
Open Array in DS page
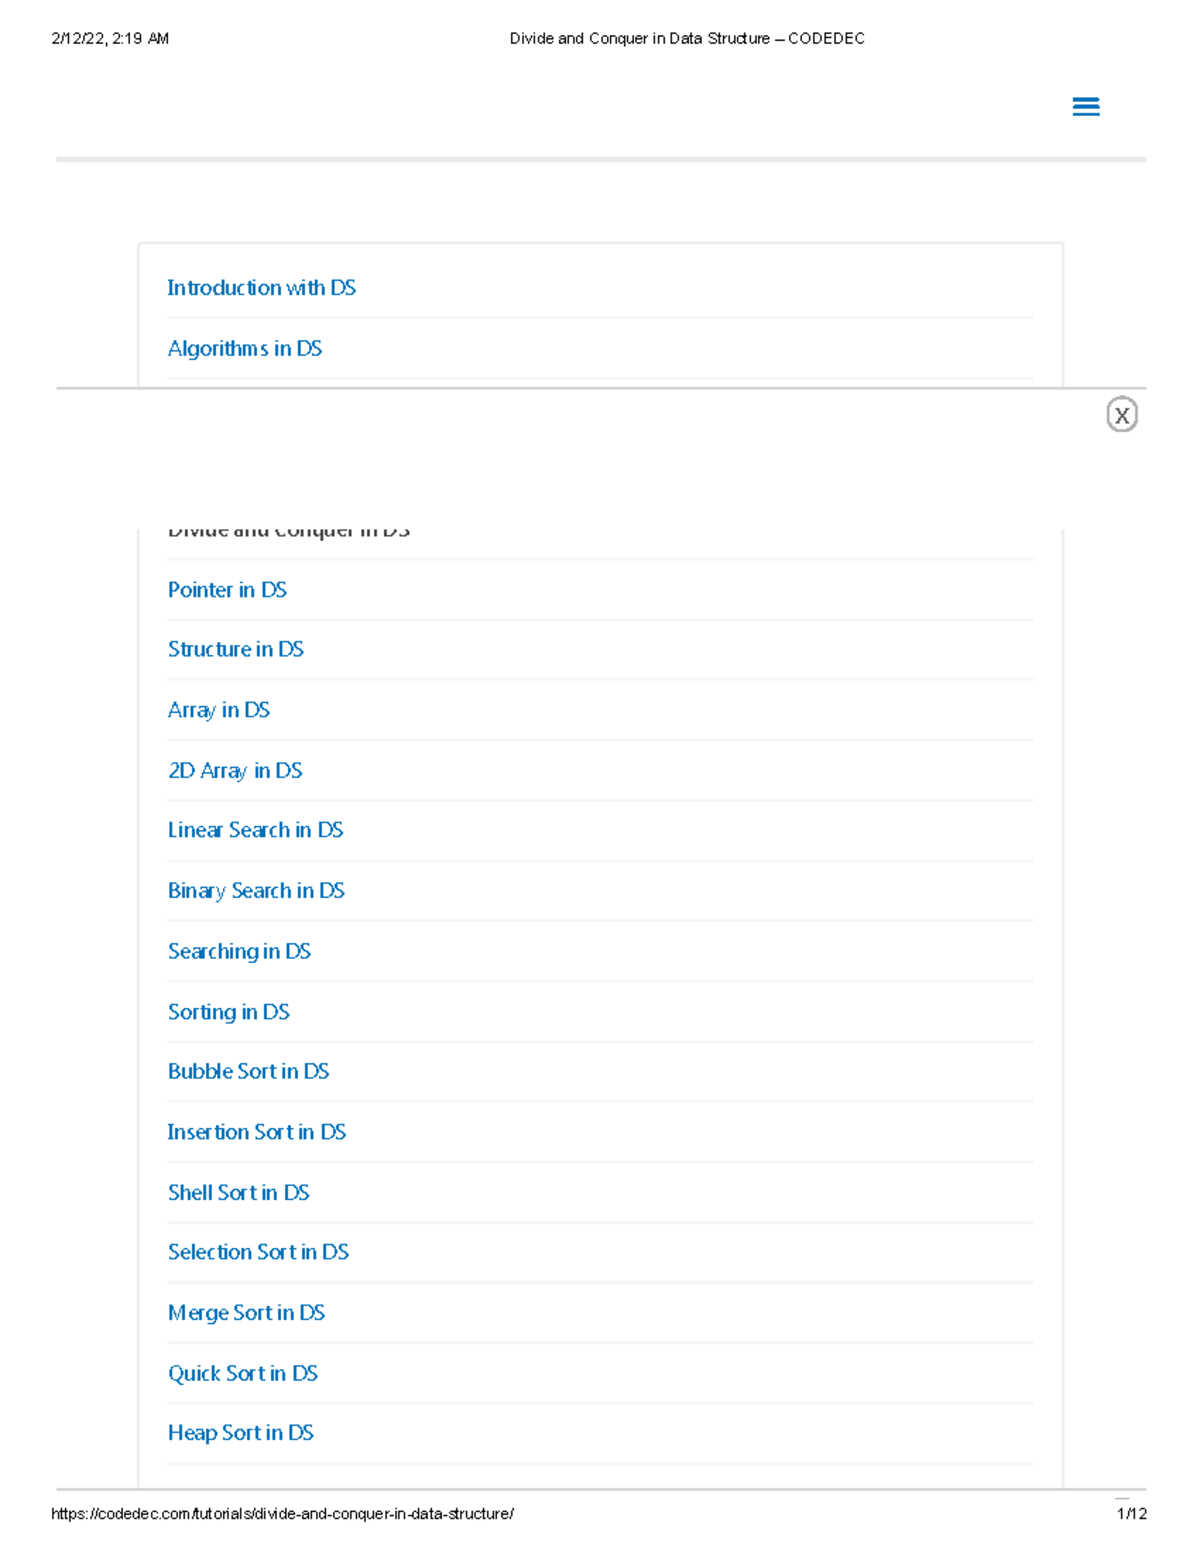pyautogui.click(x=219, y=710)
